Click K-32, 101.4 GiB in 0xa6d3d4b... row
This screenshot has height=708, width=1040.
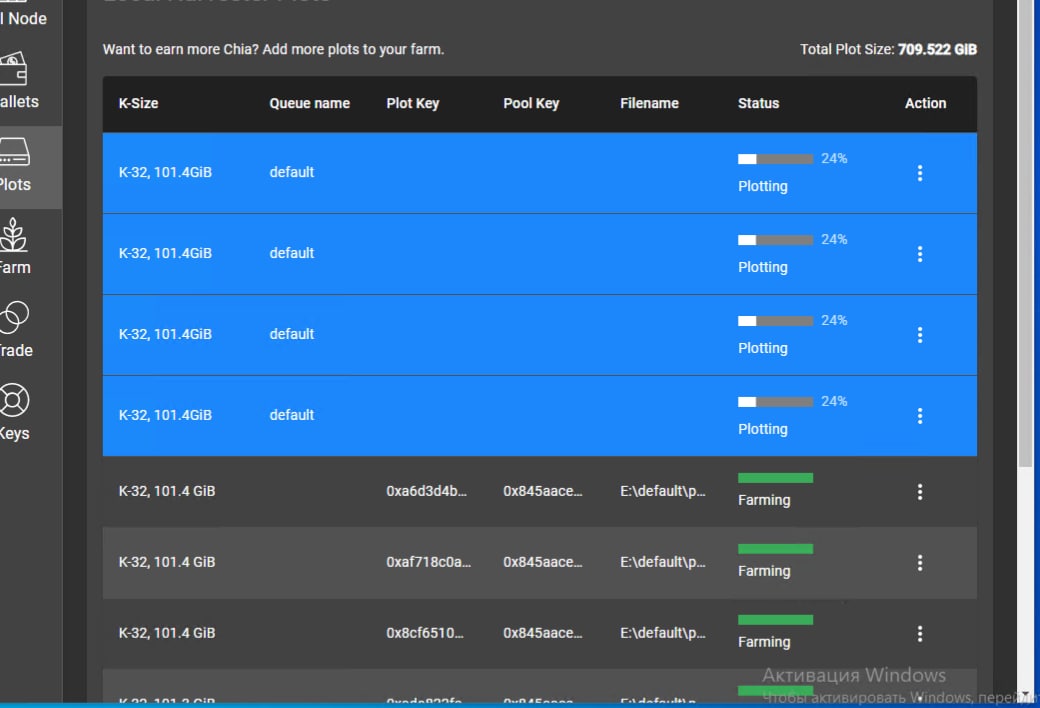click(166, 491)
